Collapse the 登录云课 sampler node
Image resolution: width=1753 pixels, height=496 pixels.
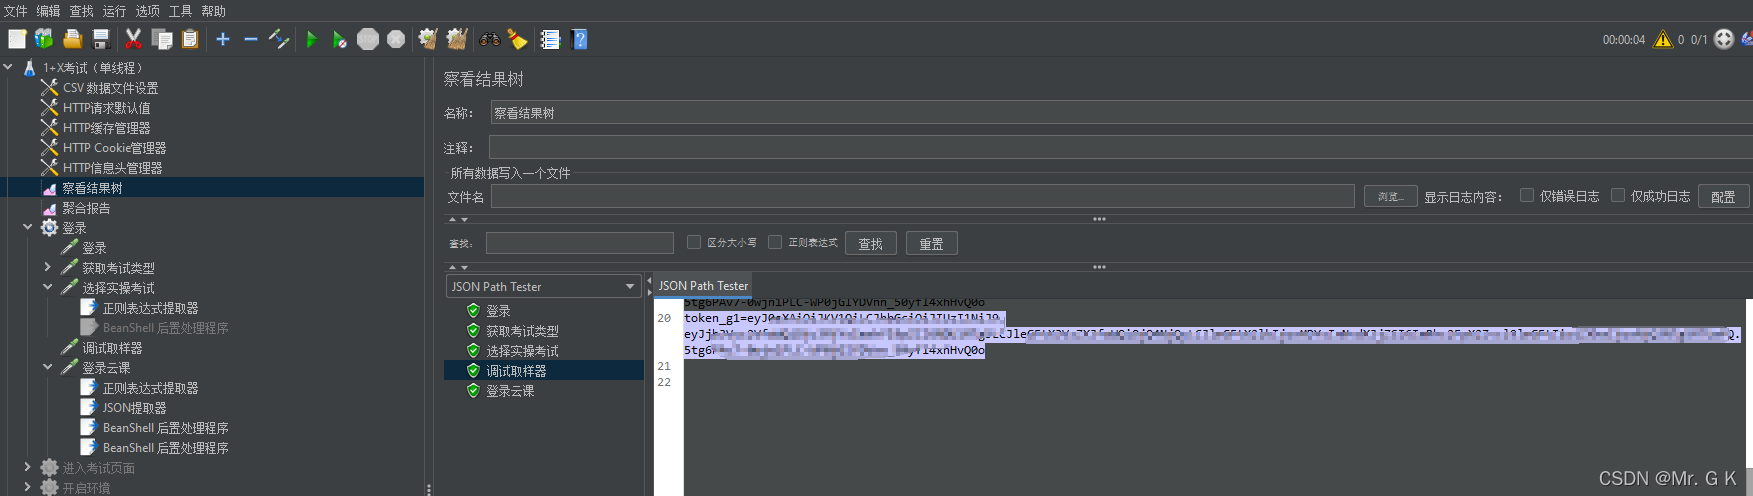pos(47,367)
